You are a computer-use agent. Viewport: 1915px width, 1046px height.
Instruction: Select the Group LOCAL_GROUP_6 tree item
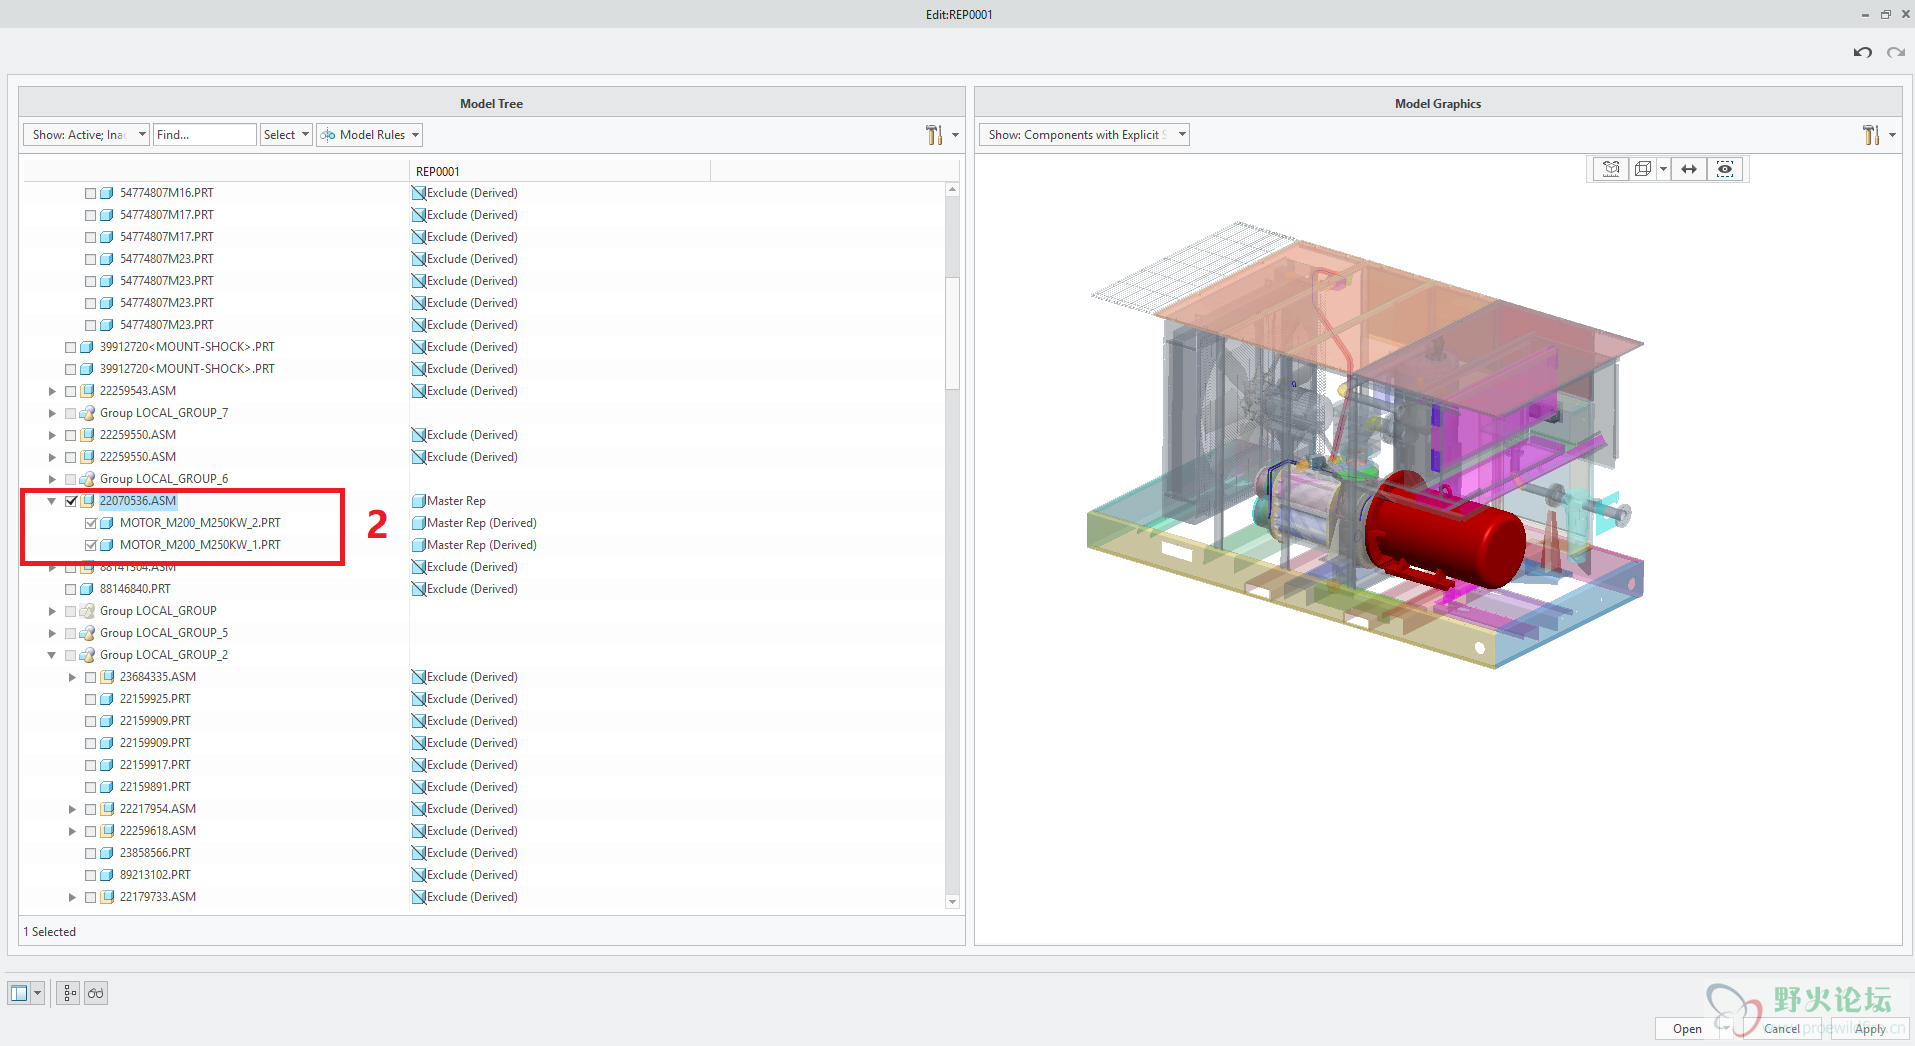click(164, 479)
